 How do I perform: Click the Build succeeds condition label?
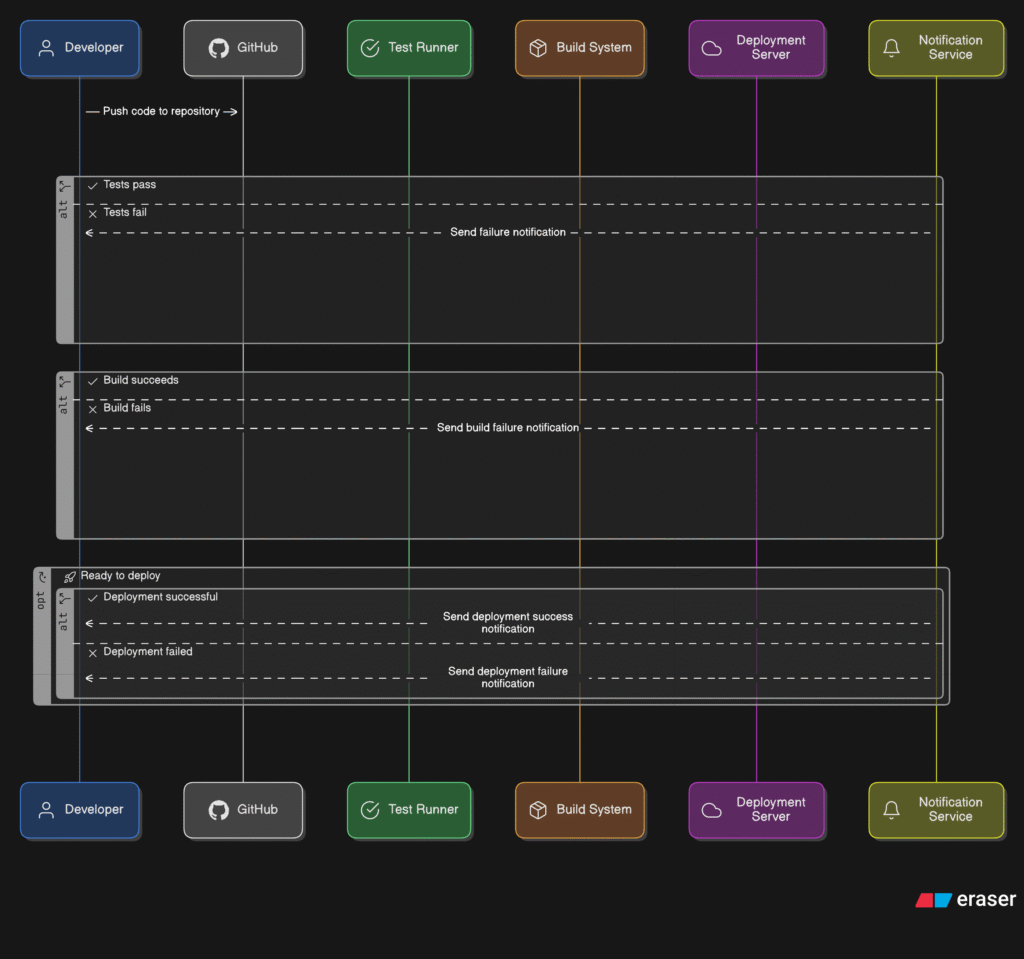tap(140, 380)
